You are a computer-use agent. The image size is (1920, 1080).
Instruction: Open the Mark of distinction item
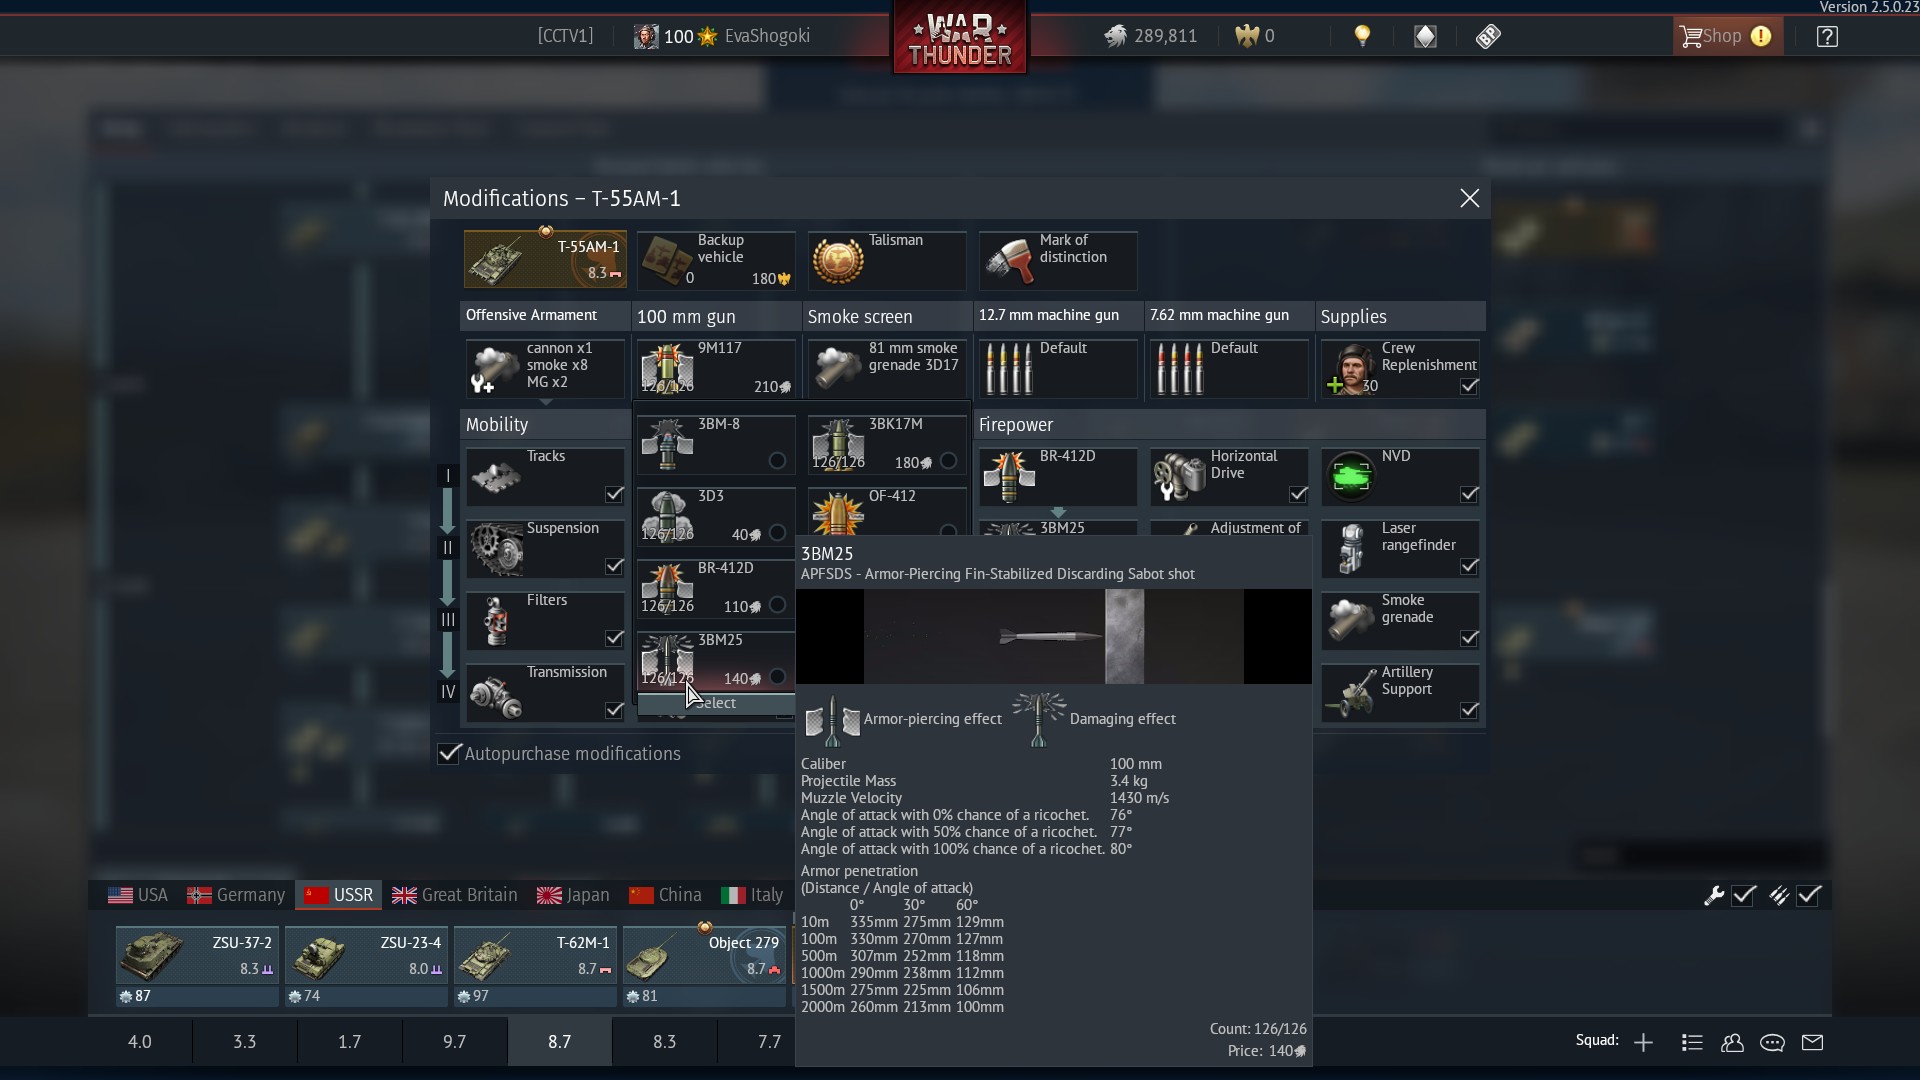1058,260
